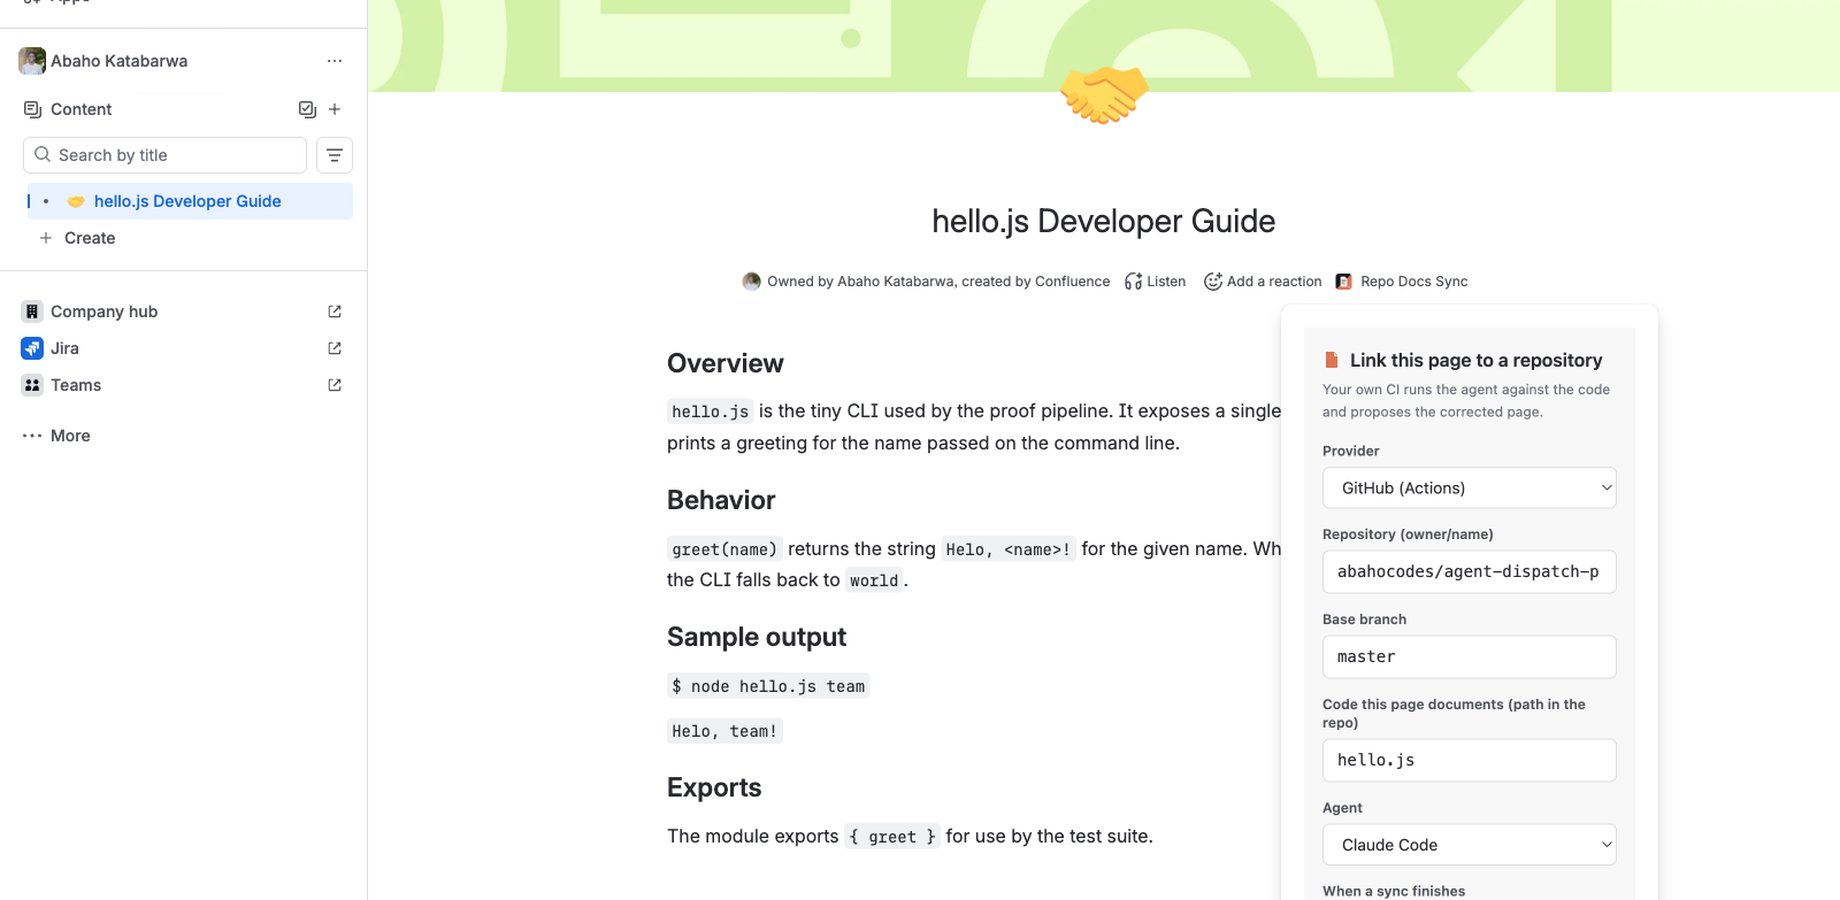Click Repo Docs Sync app icon

coord(1344,282)
